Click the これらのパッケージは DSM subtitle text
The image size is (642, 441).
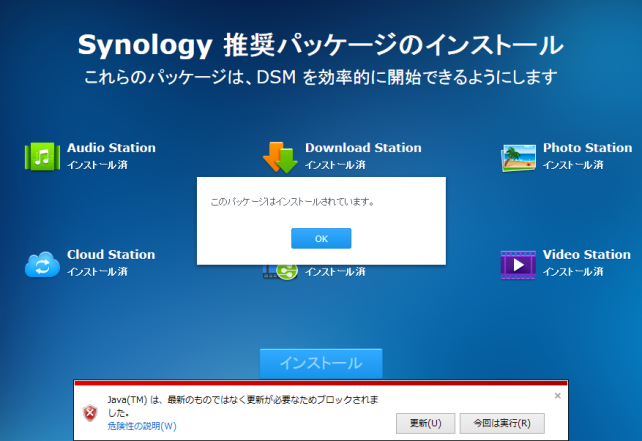click(321, 77)
